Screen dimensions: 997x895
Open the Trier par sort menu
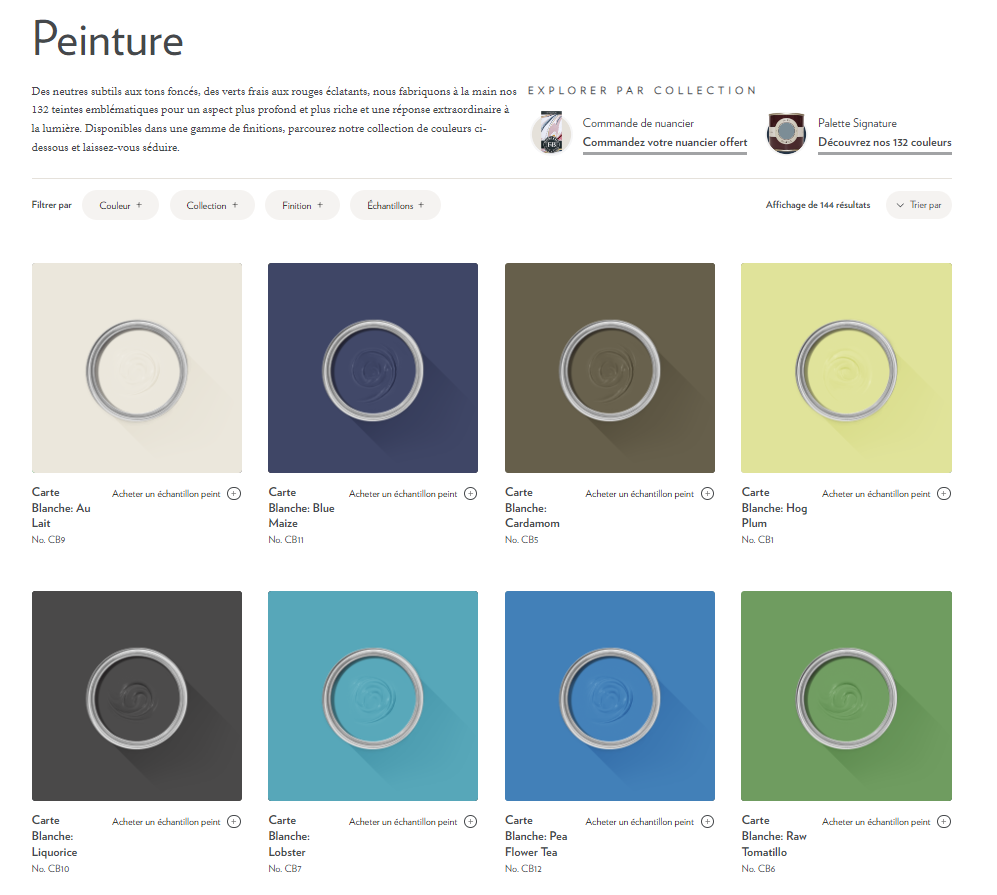click(919, 205)
